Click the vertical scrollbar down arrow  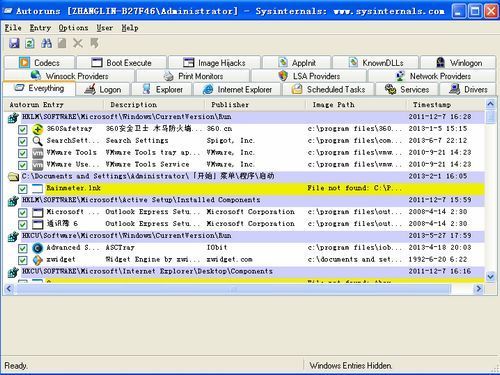pos(490,276)
